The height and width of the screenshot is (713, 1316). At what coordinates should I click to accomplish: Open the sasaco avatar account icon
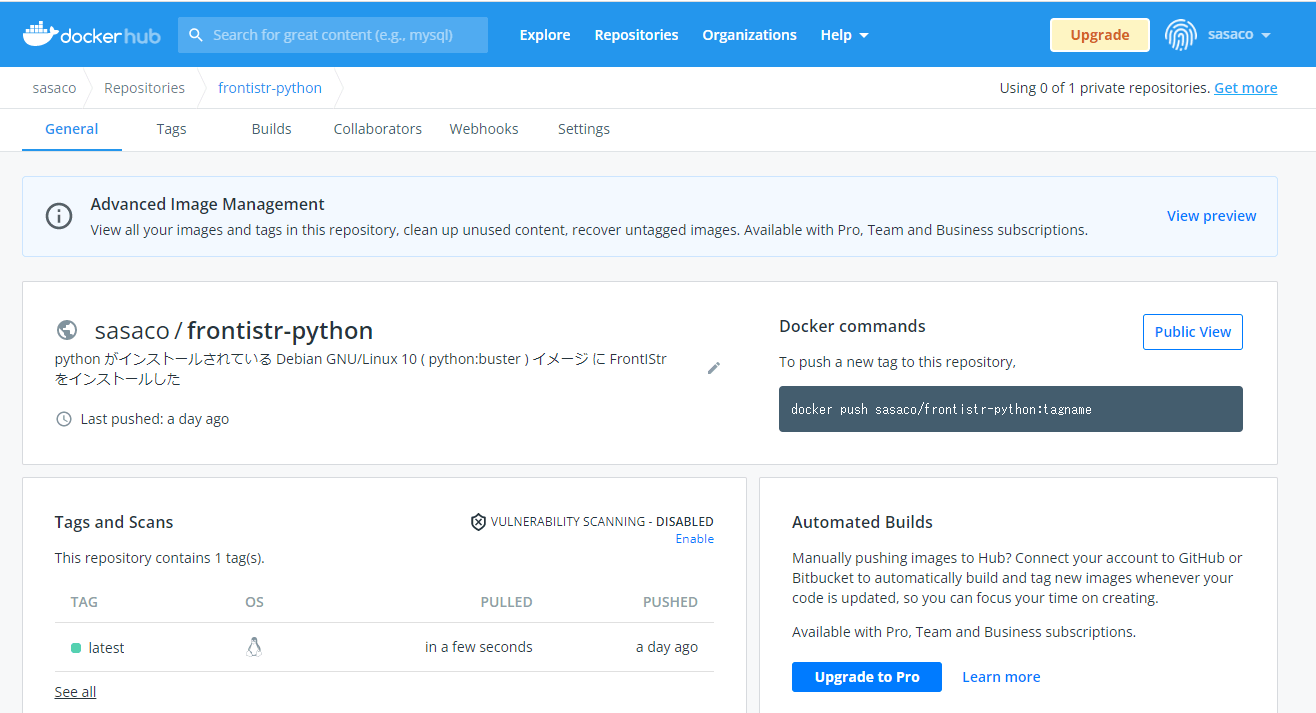tap(1181, 34)
